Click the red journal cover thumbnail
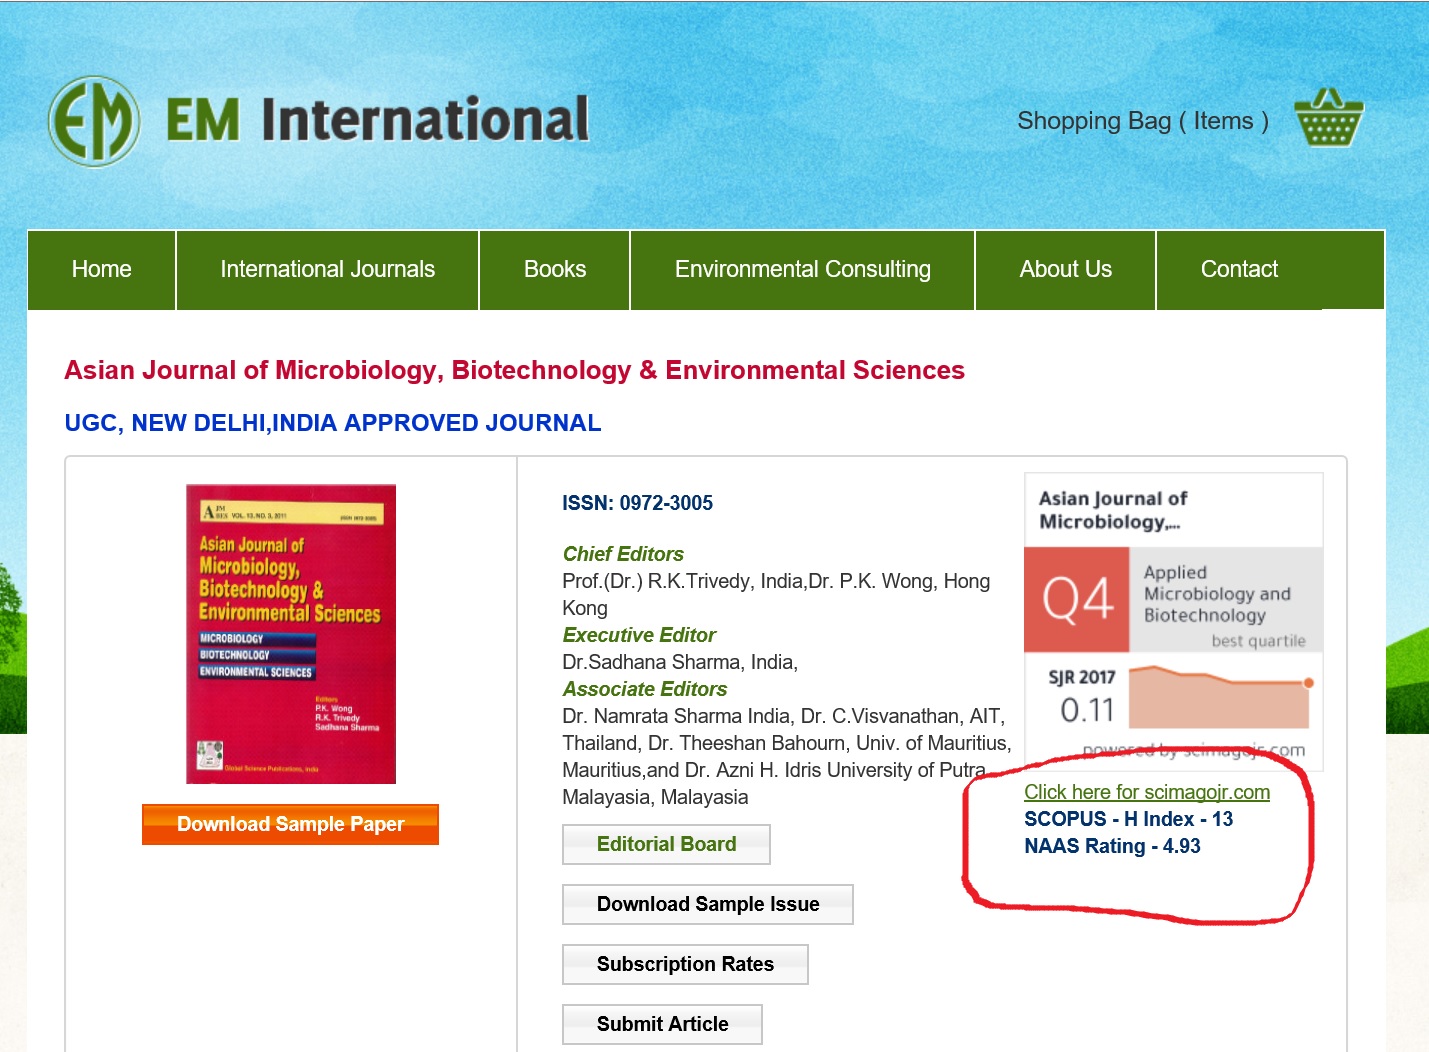1429x1052 pixels. (x=291, y=634)
